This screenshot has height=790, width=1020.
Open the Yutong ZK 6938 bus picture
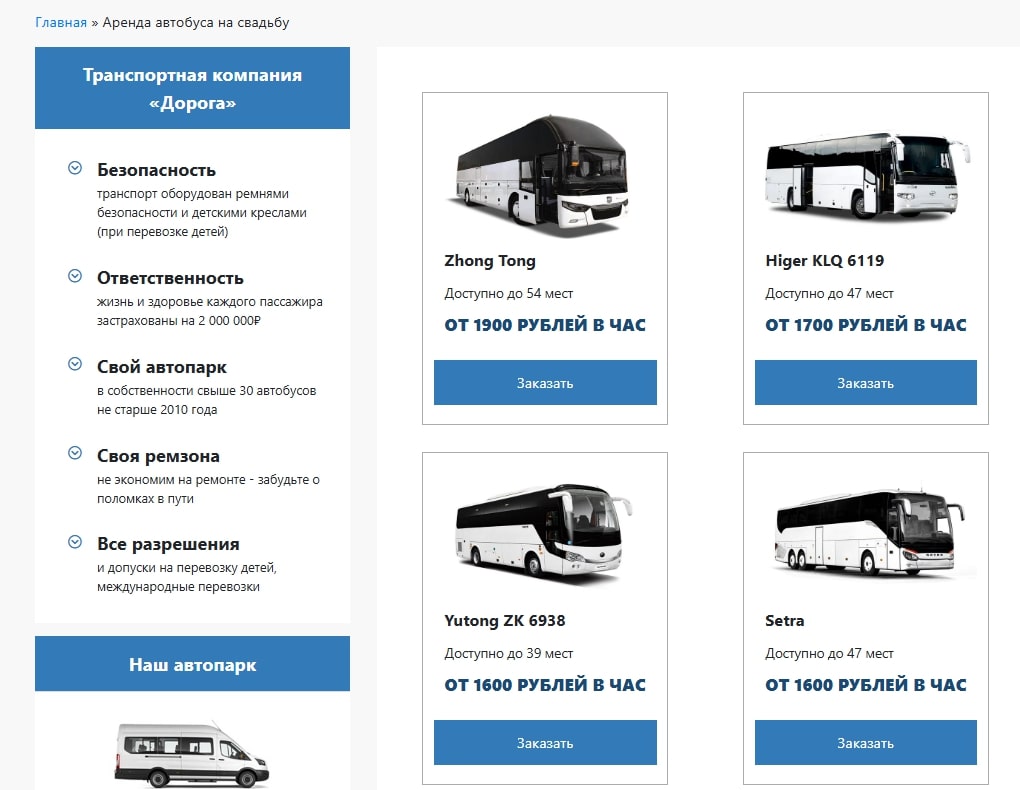[544, 530]
